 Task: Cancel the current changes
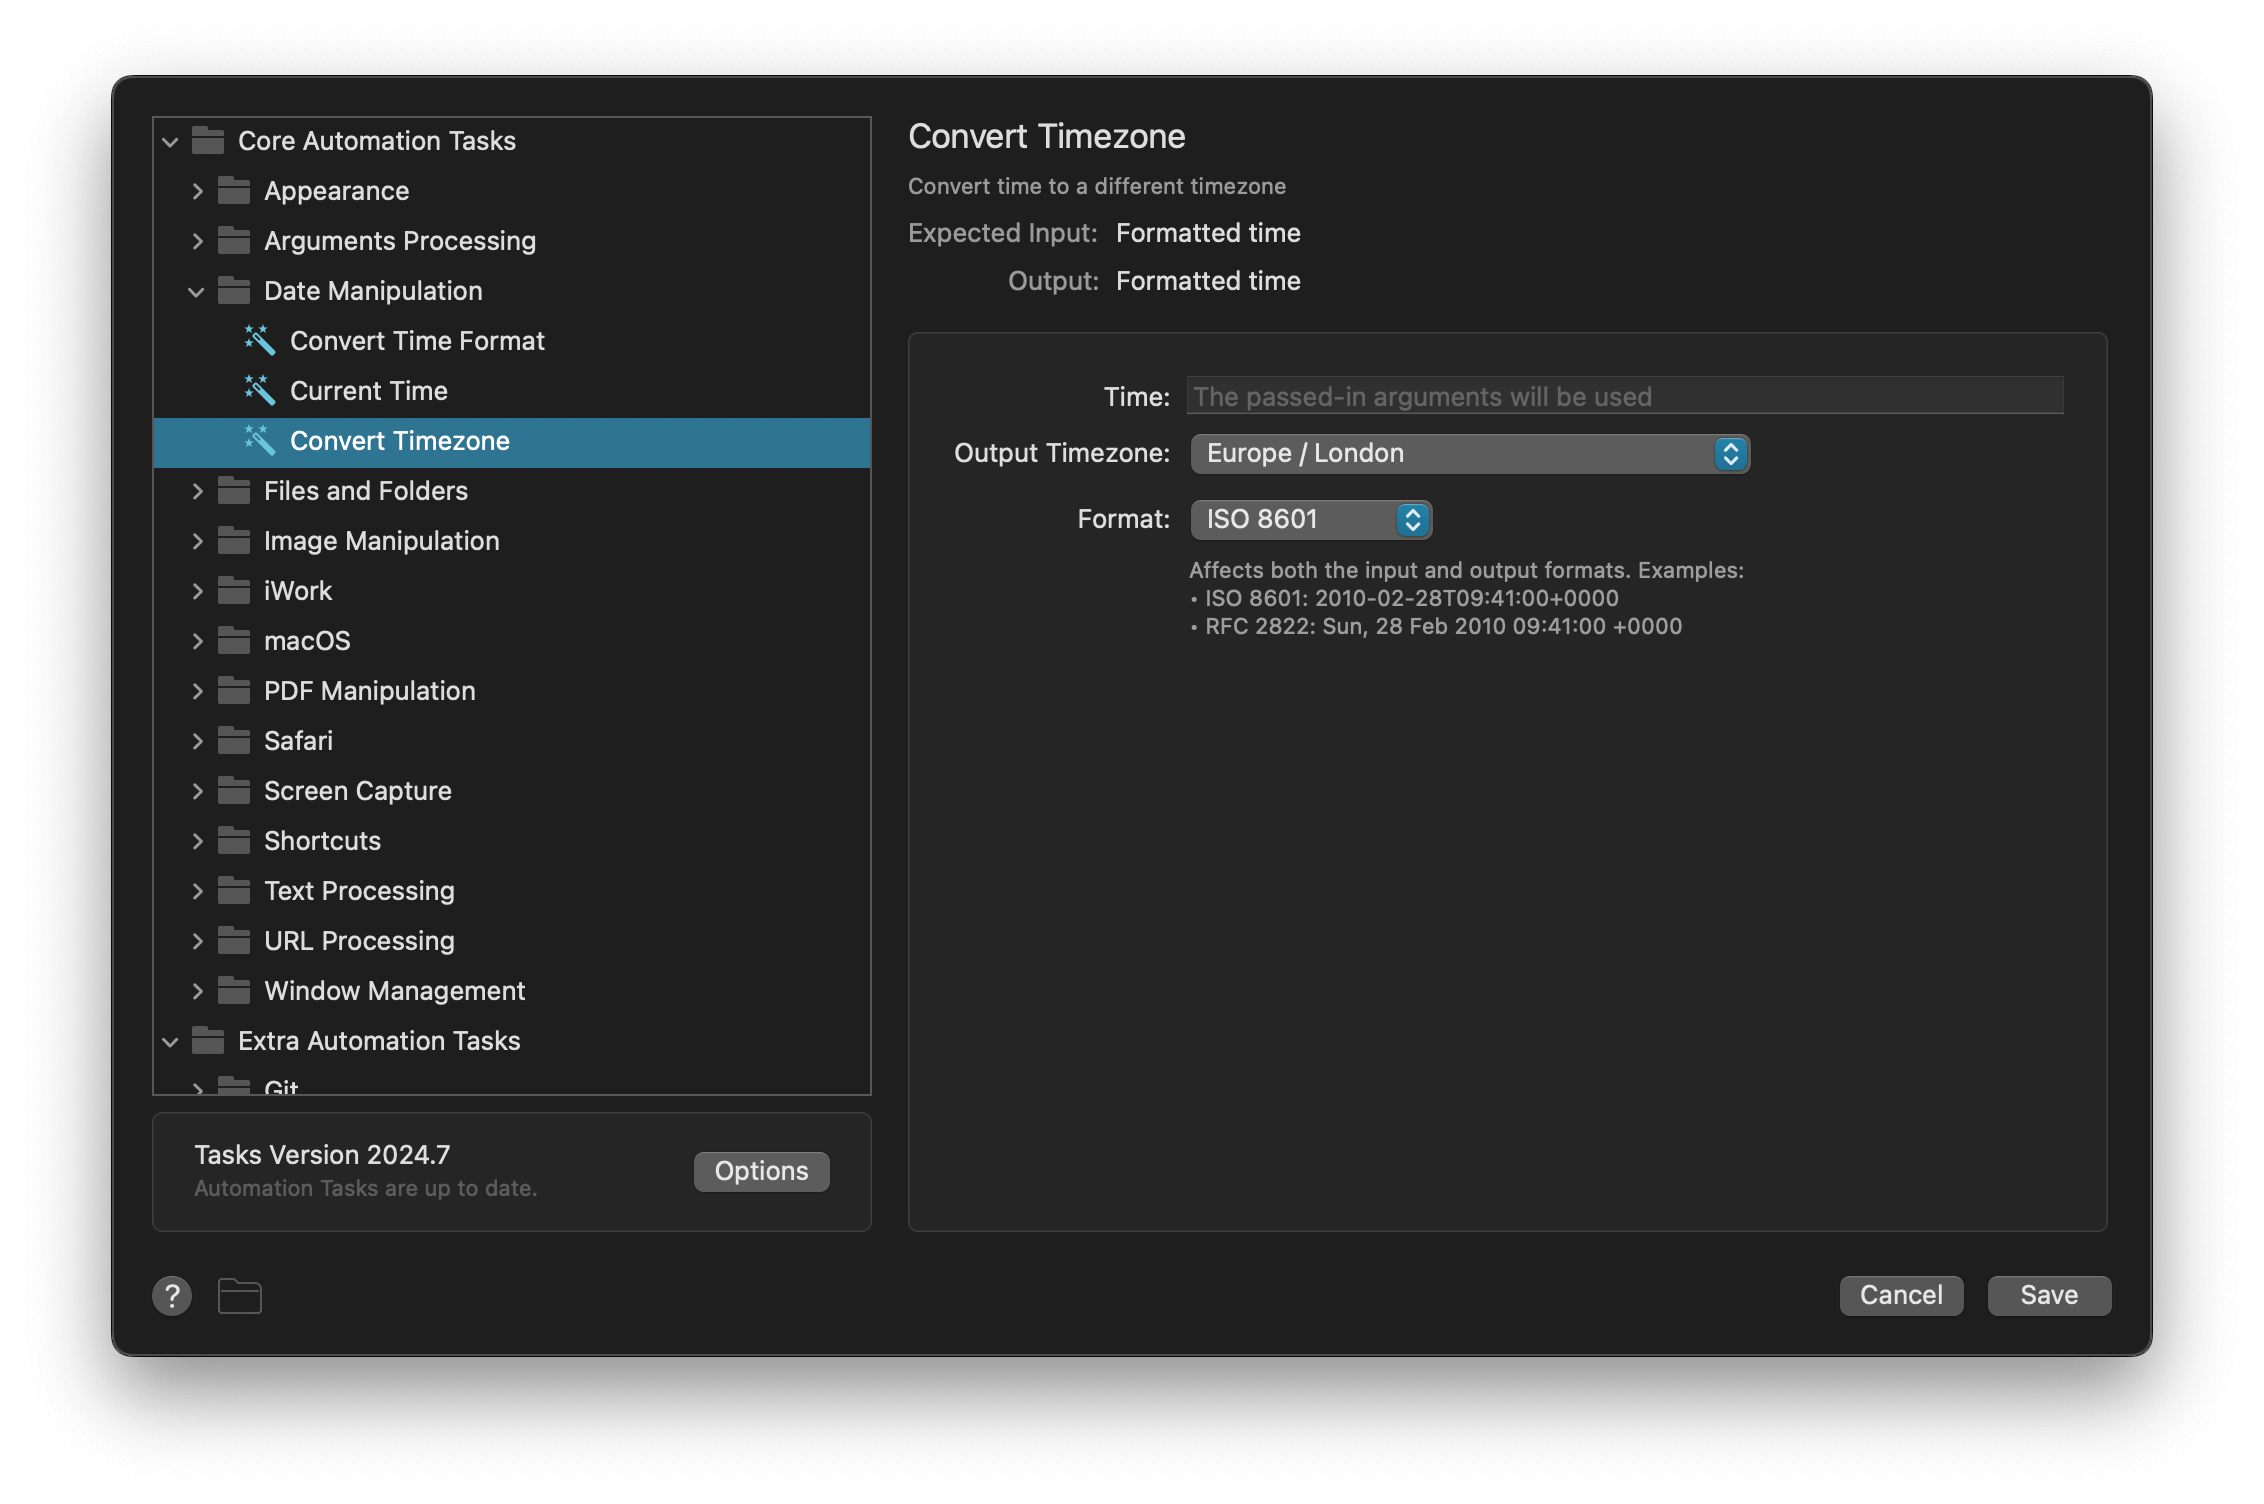[x=1900, y=1295]
